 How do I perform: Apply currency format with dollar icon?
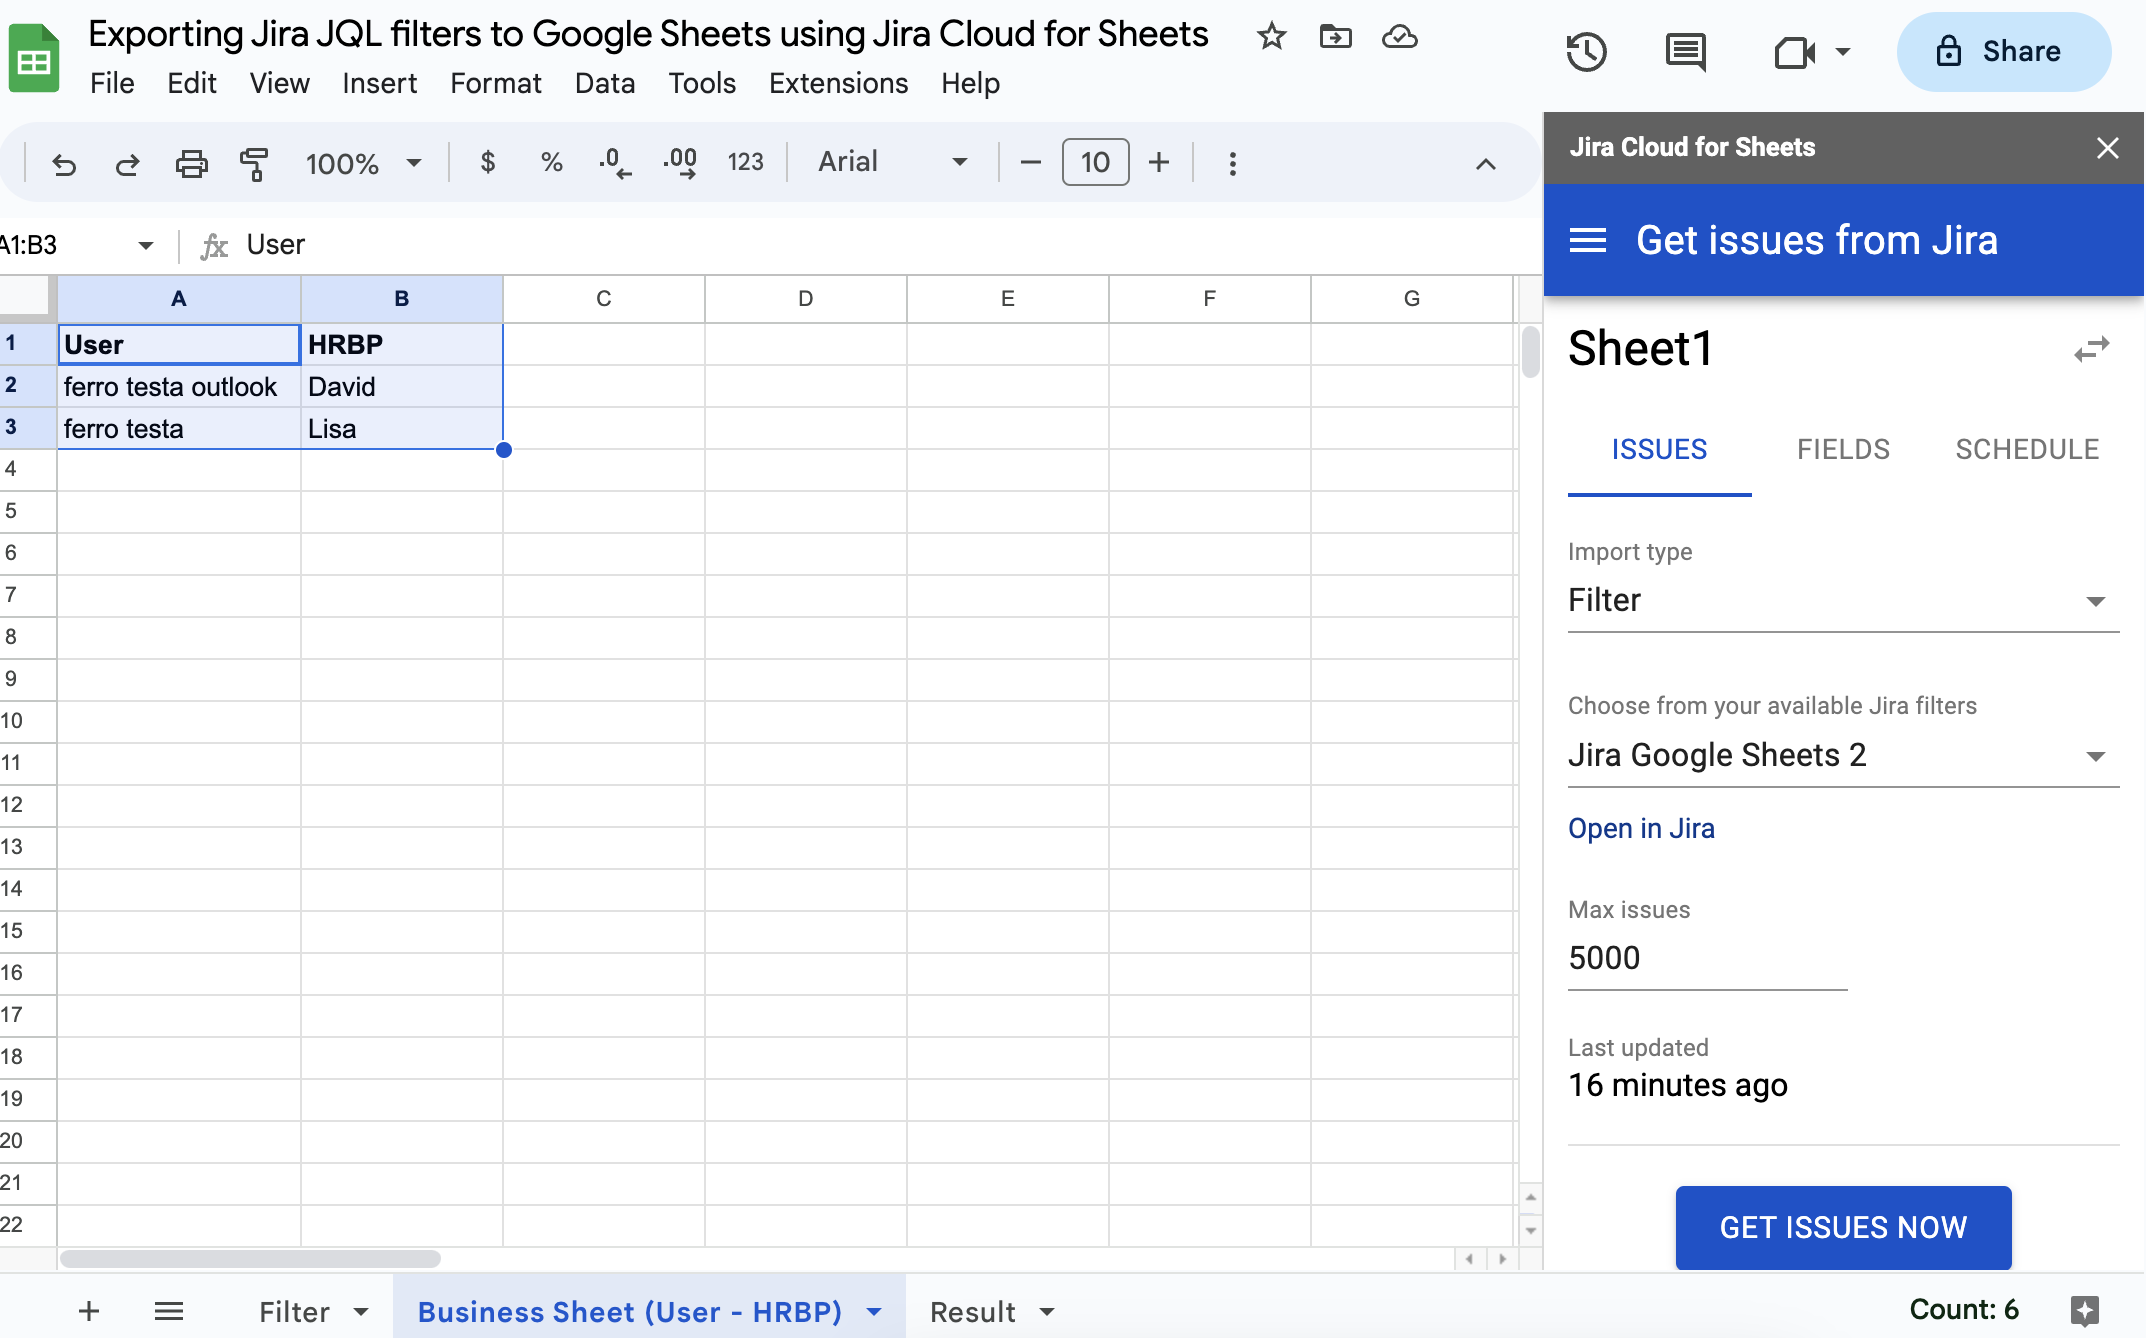click(488, 162)
